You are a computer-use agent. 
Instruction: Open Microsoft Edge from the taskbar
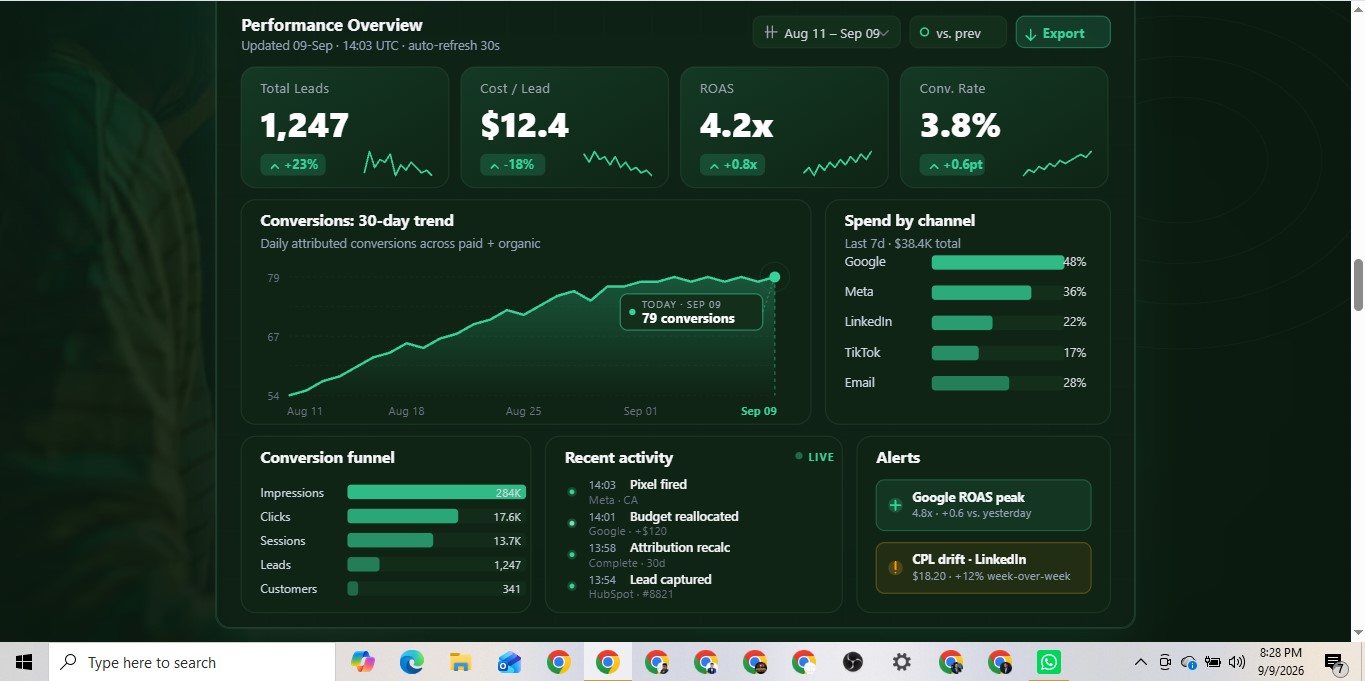(x=411, y=662)
